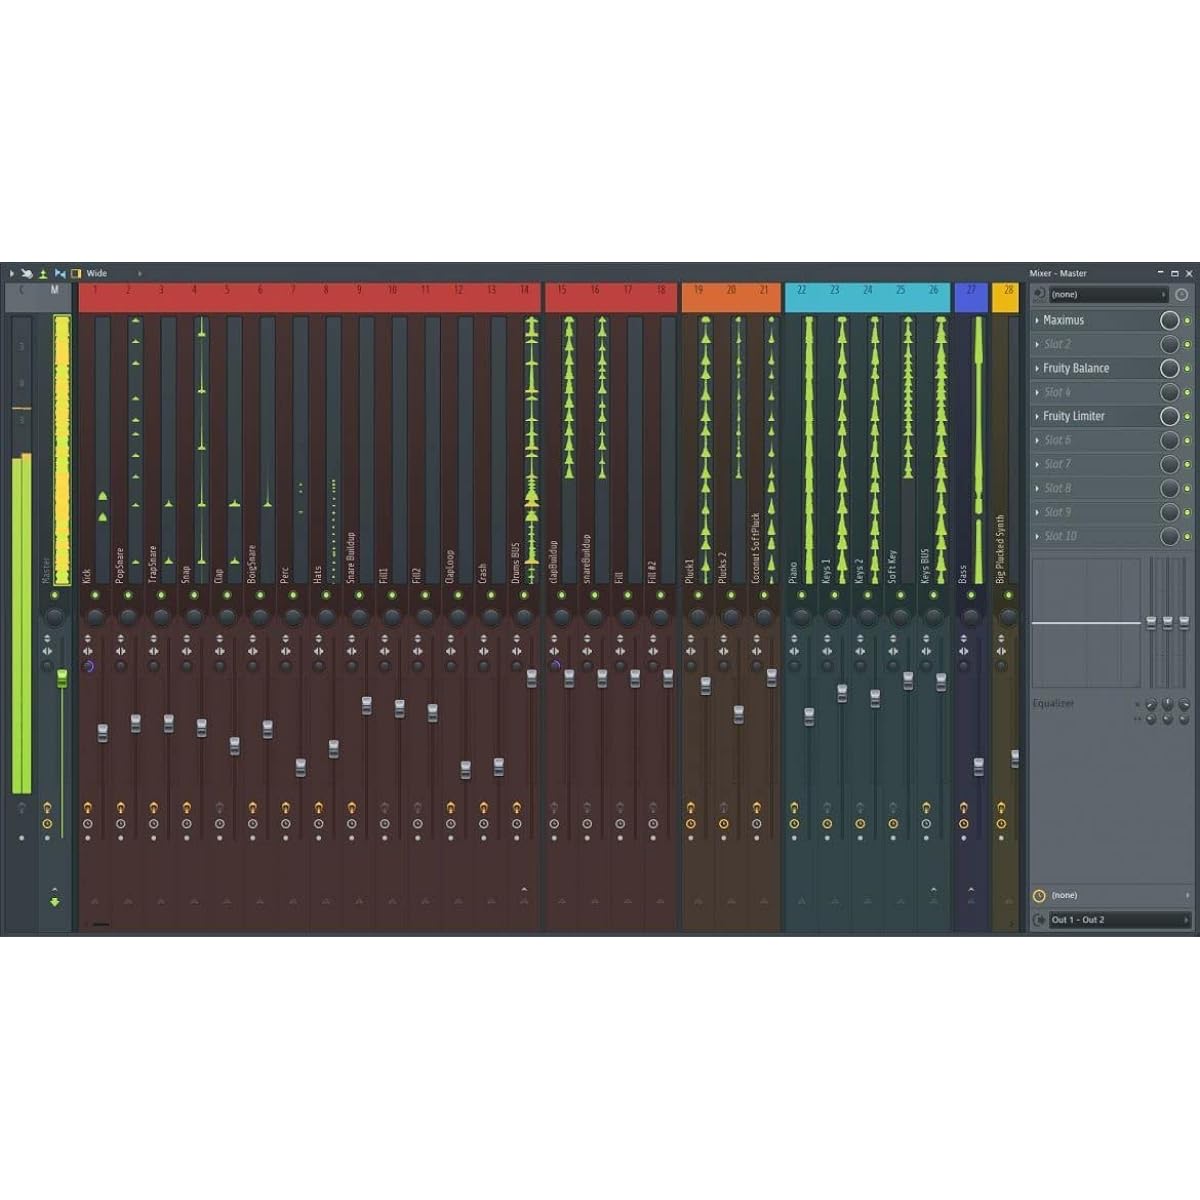The width and height of the screenshot is (1200, 1200).
Task: Mute the Piano track with its green LED
Action: 801,595
